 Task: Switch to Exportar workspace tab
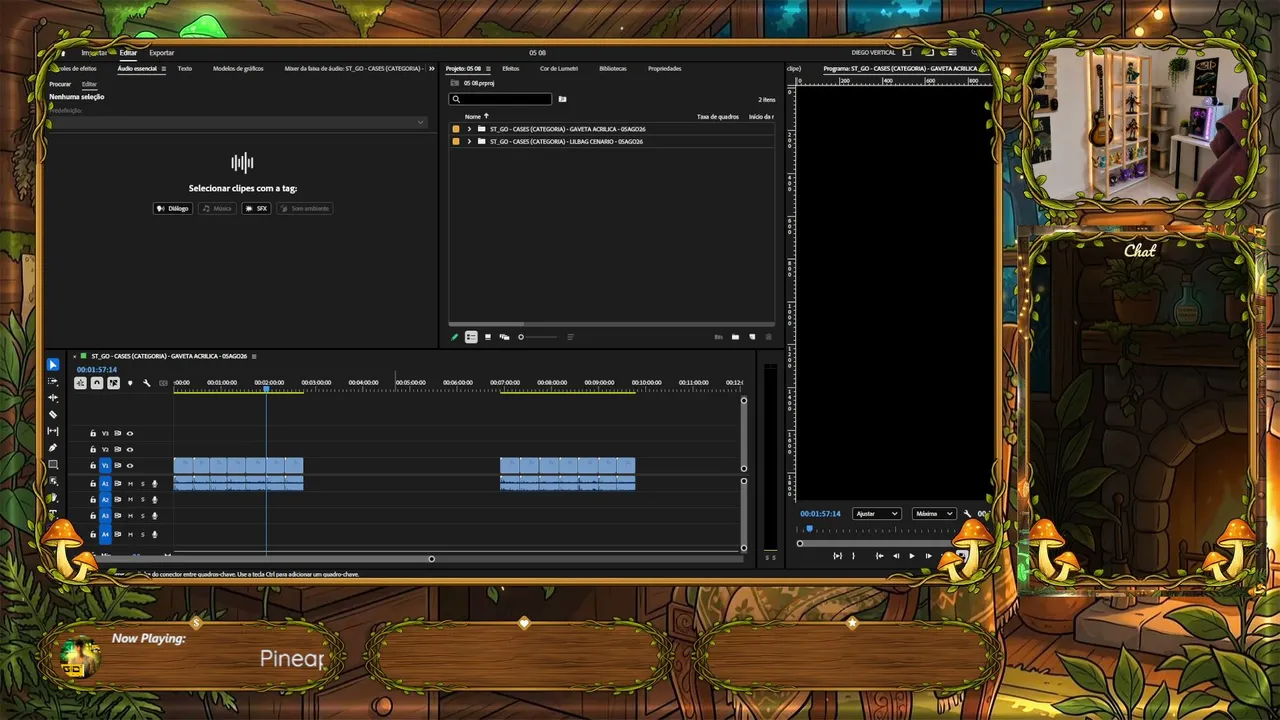[x=161, y=52]
